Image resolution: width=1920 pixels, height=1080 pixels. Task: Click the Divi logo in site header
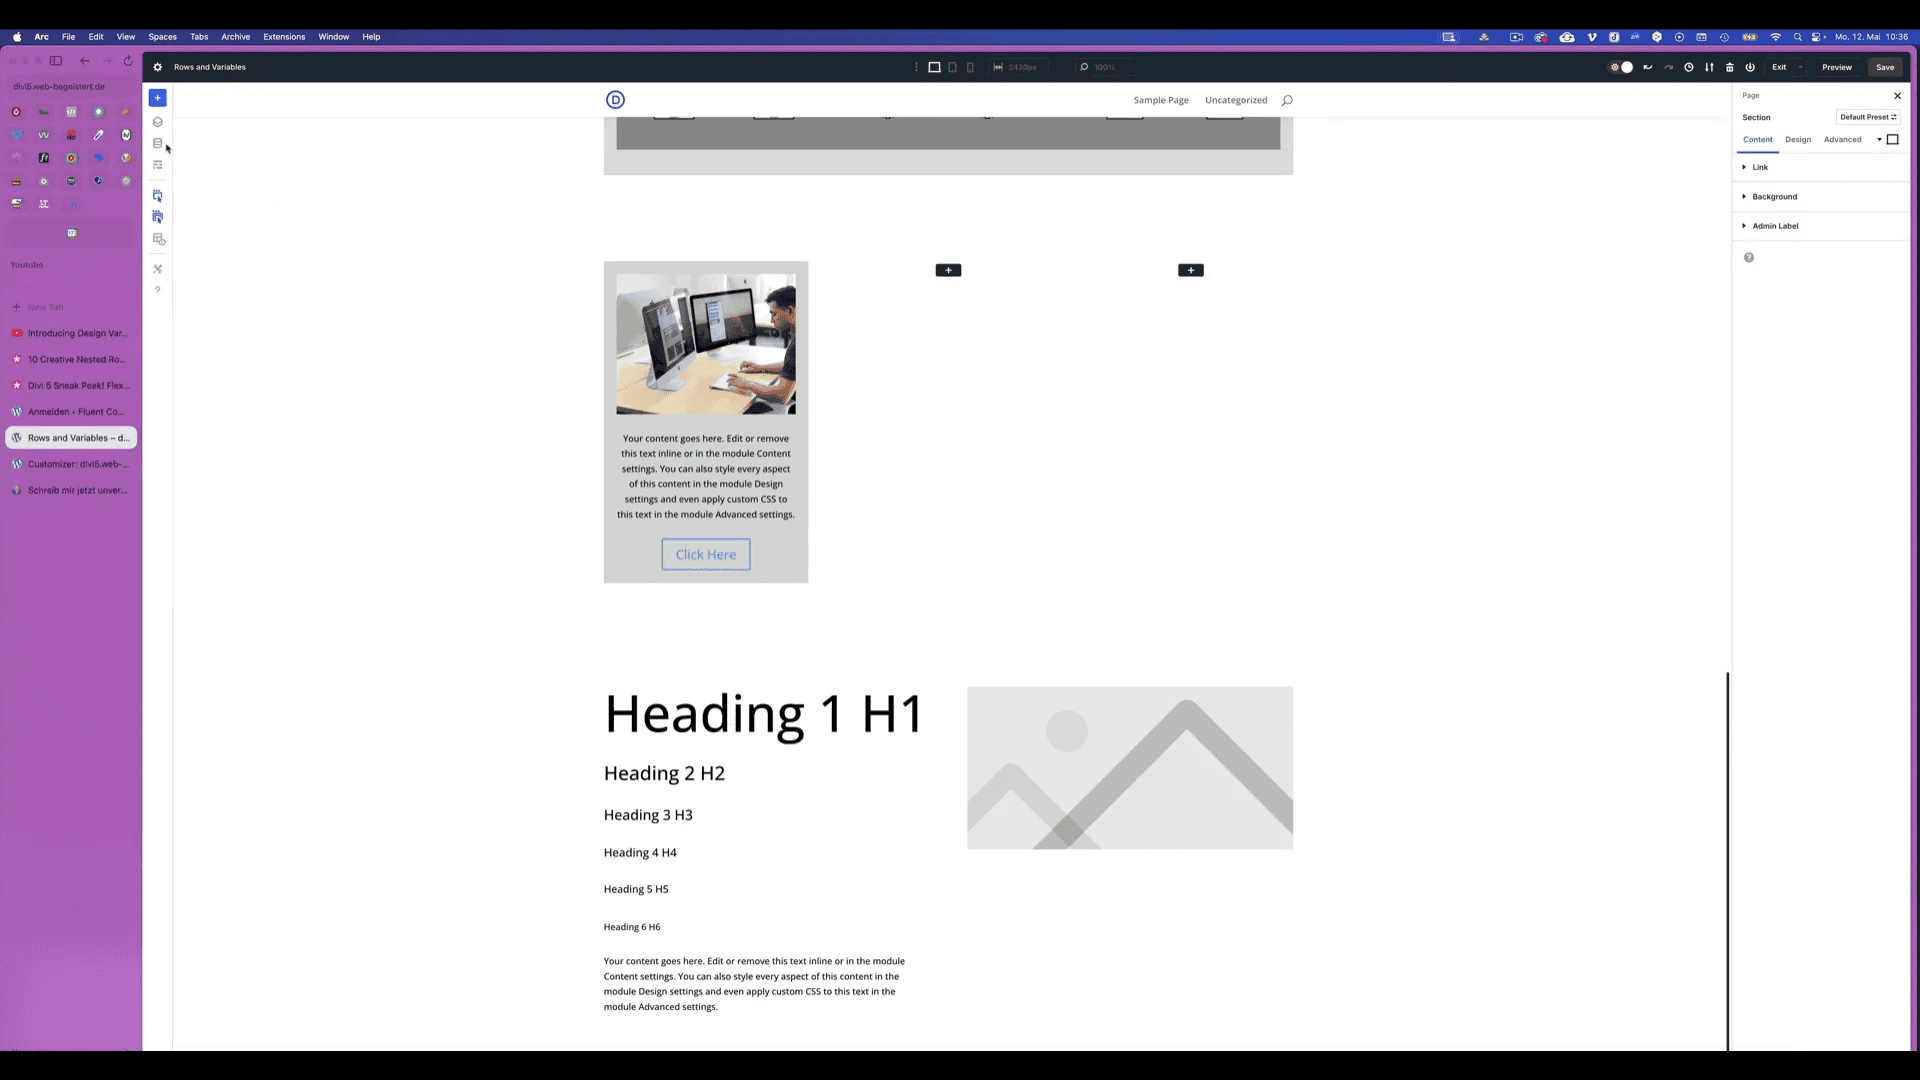coord(615,100)
